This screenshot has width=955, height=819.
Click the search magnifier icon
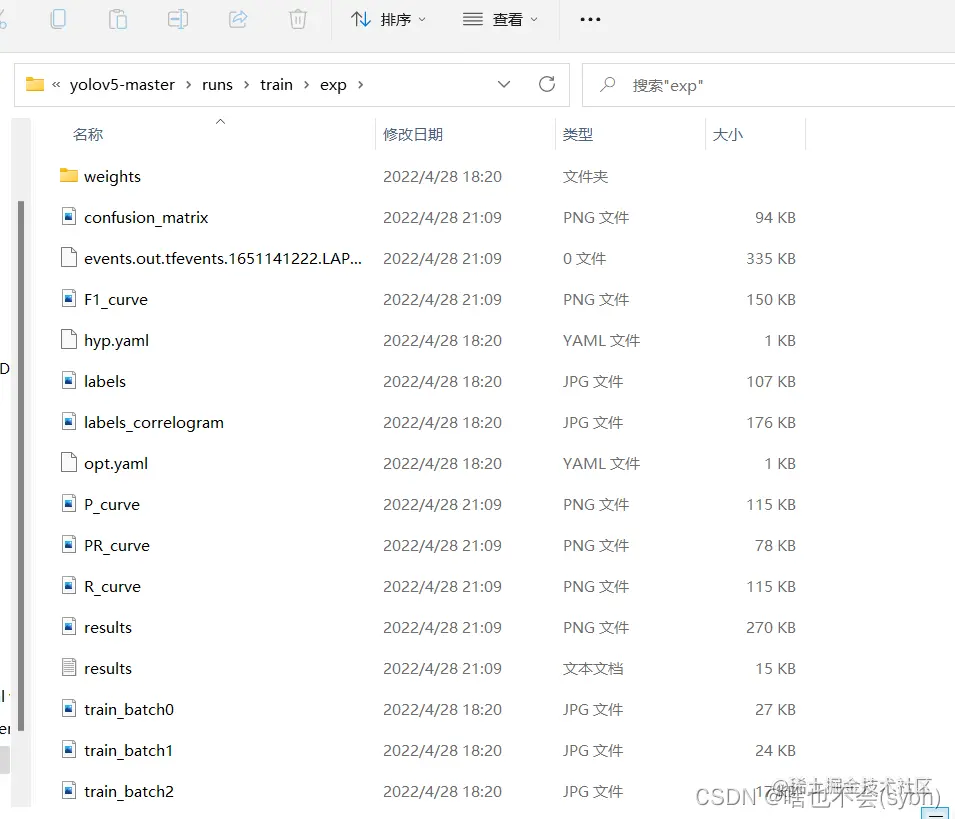pos(607,85)
